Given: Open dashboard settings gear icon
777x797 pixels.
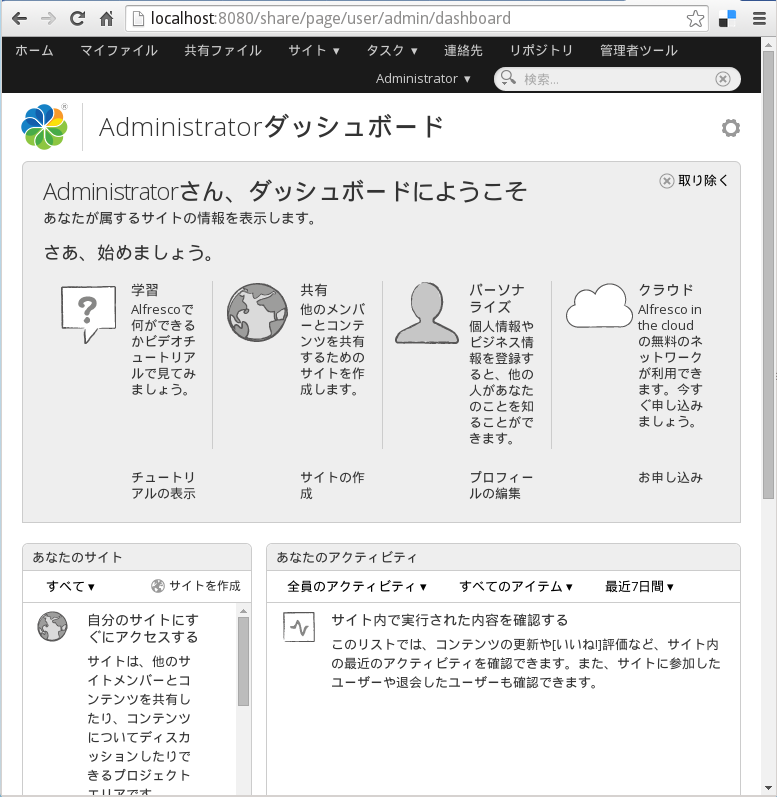Looking at the screenshot, I should 731,128.
